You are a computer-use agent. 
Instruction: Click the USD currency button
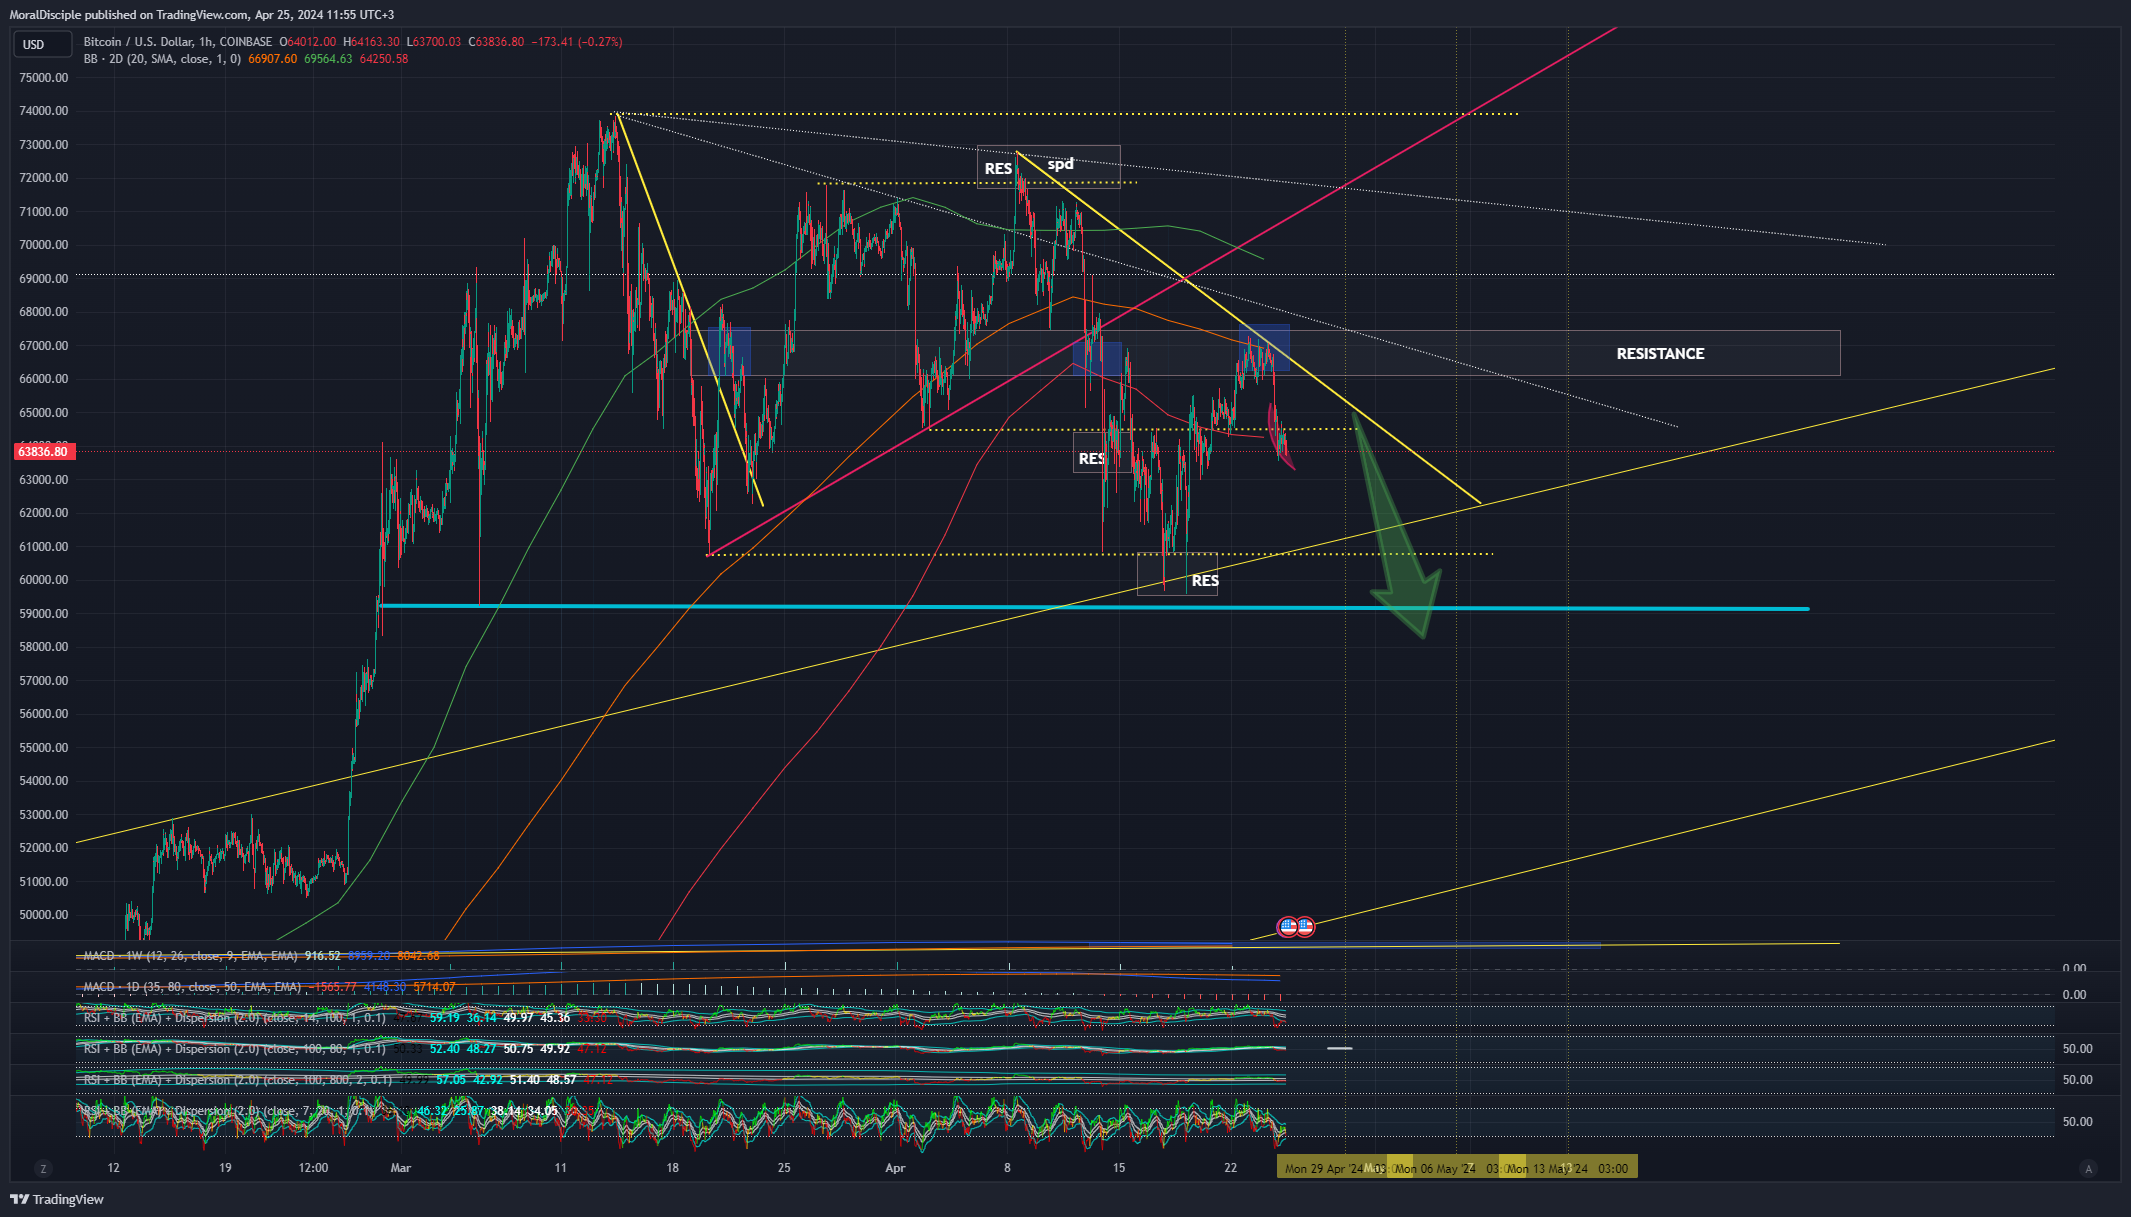(42, 44)
